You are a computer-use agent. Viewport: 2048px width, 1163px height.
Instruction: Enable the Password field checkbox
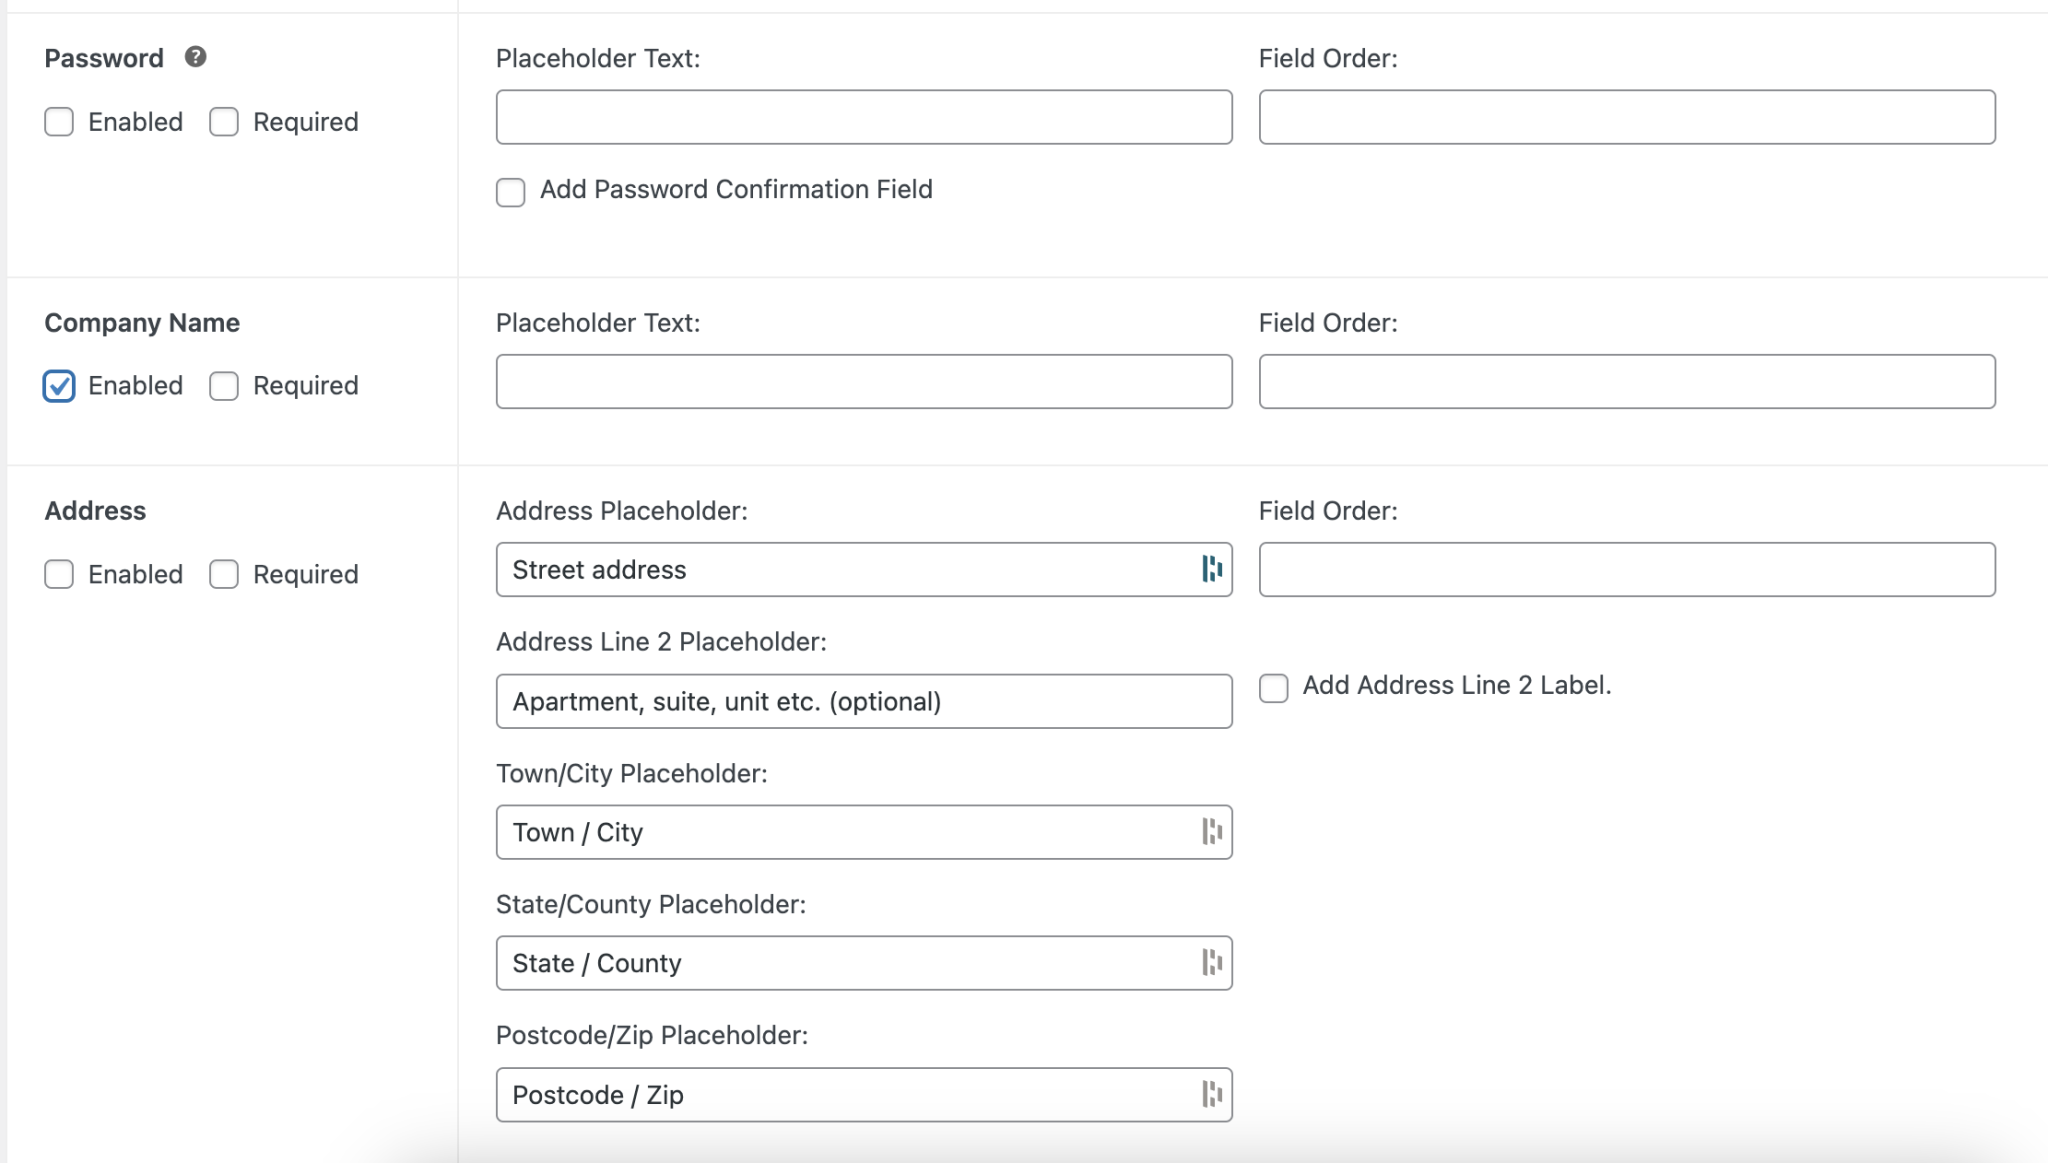[59, 122]
